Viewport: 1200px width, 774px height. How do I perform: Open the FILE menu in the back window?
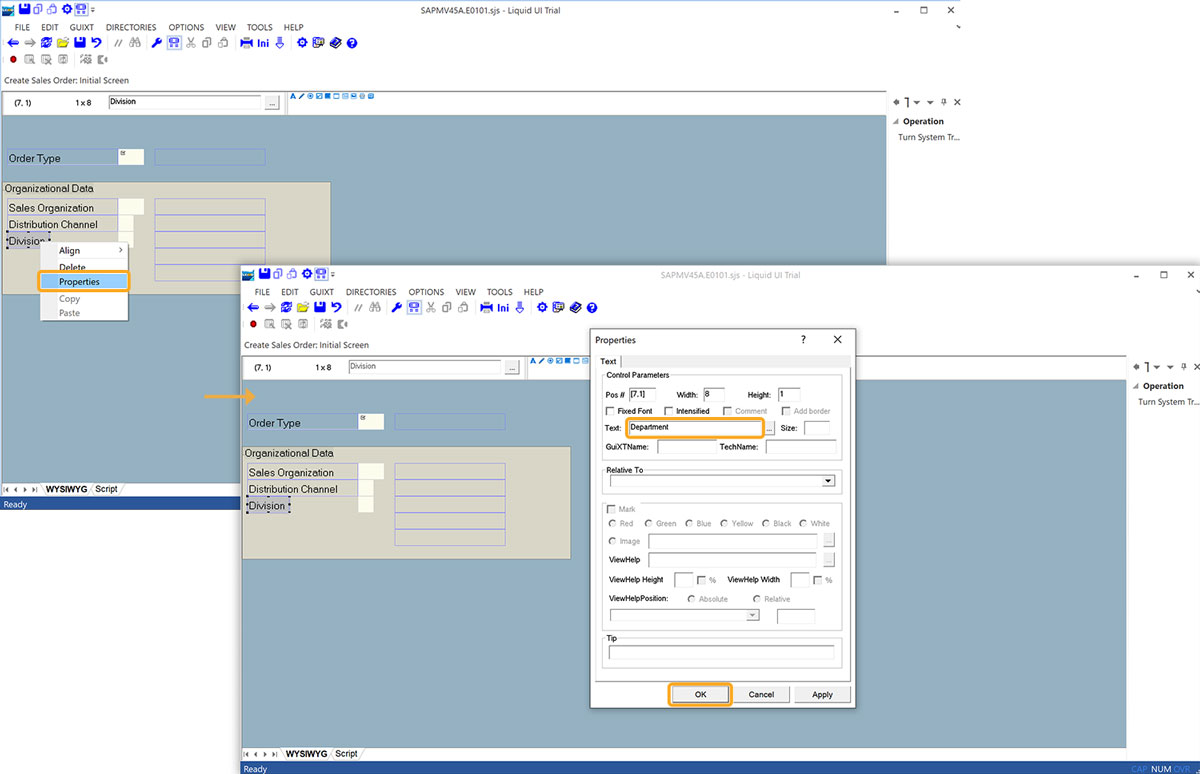(22, 27)
